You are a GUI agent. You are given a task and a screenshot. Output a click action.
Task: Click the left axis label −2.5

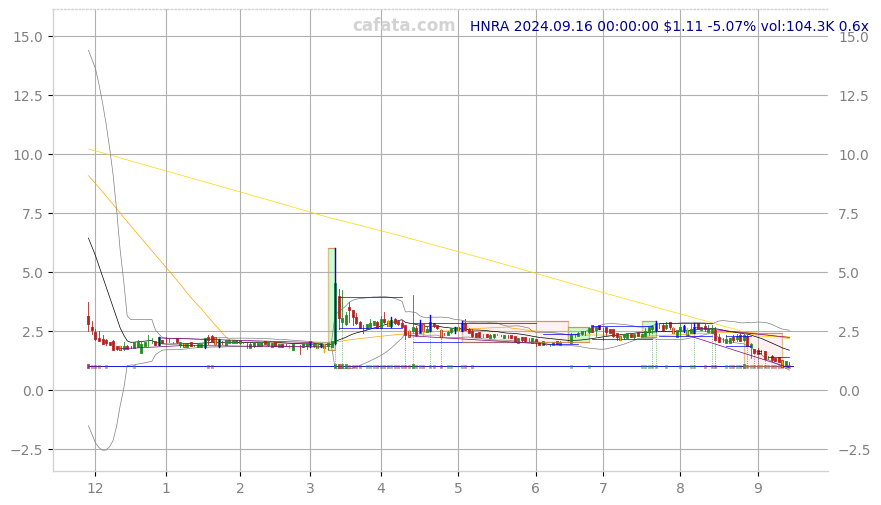pos(26,450)
